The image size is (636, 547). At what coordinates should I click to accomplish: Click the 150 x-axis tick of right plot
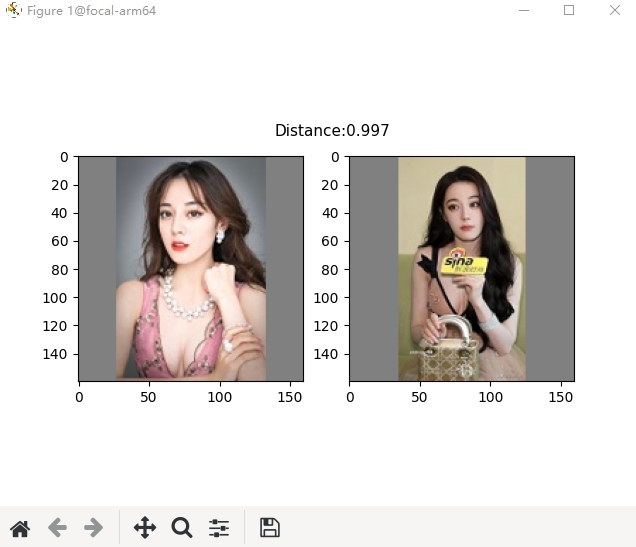click(x=559, y=397)
